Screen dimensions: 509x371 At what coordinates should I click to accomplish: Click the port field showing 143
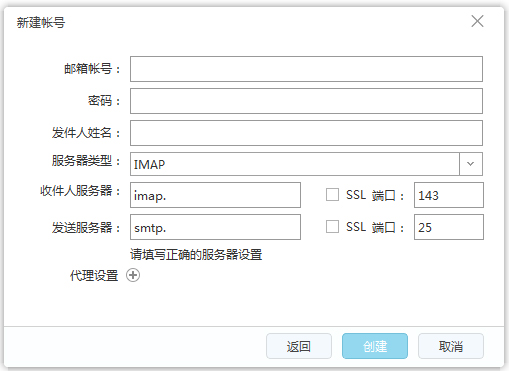[449, 195]
